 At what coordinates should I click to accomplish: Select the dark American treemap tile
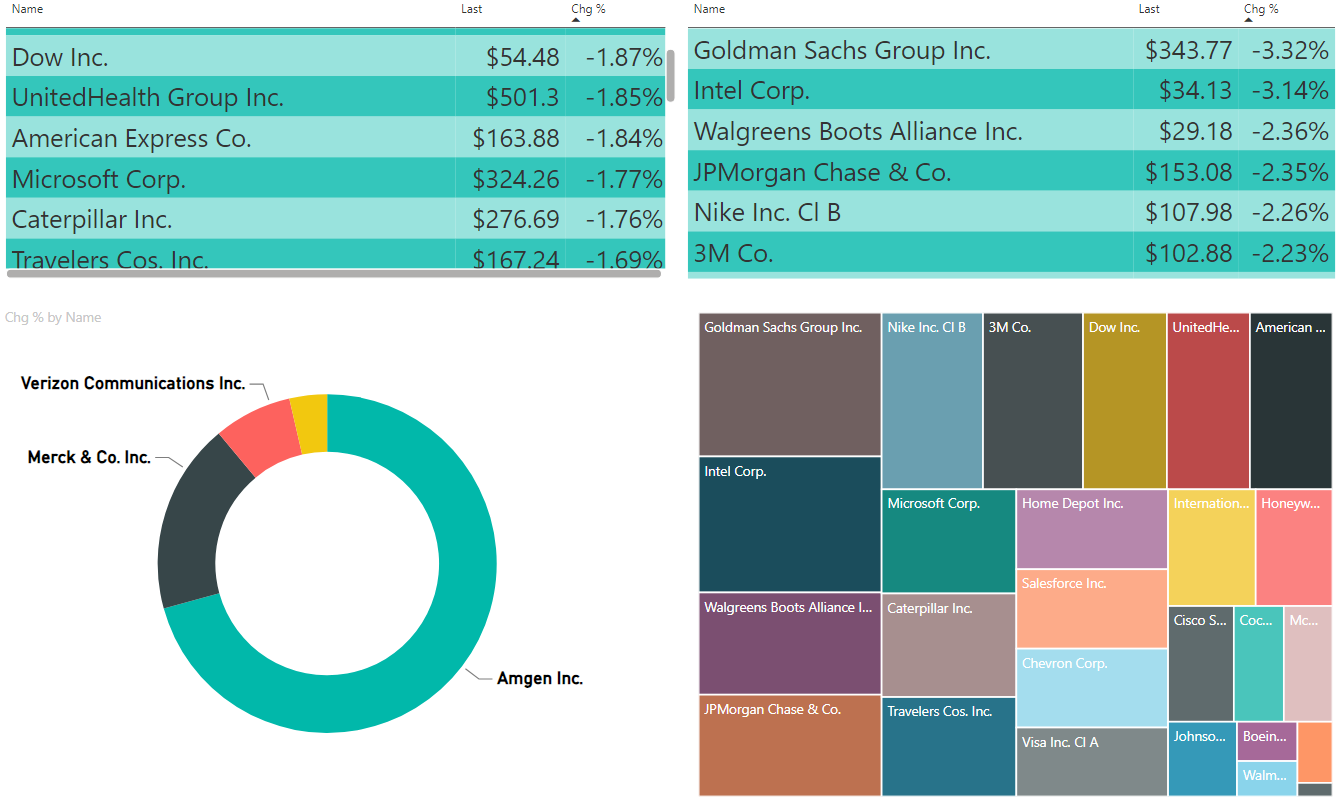1291,401
